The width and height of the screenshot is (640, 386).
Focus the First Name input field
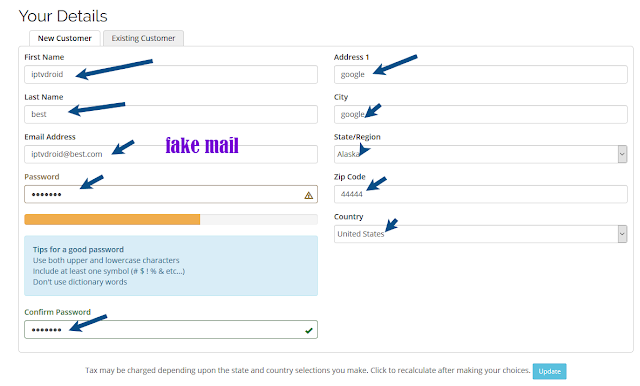point(171,75)
